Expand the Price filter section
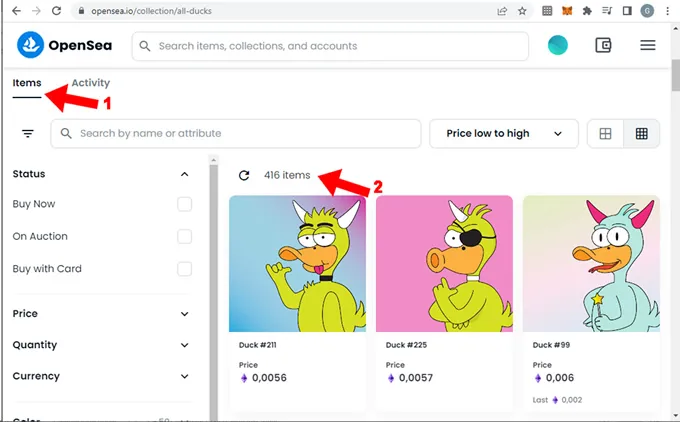The image size is (680, 422). click(x=184, y=314)
